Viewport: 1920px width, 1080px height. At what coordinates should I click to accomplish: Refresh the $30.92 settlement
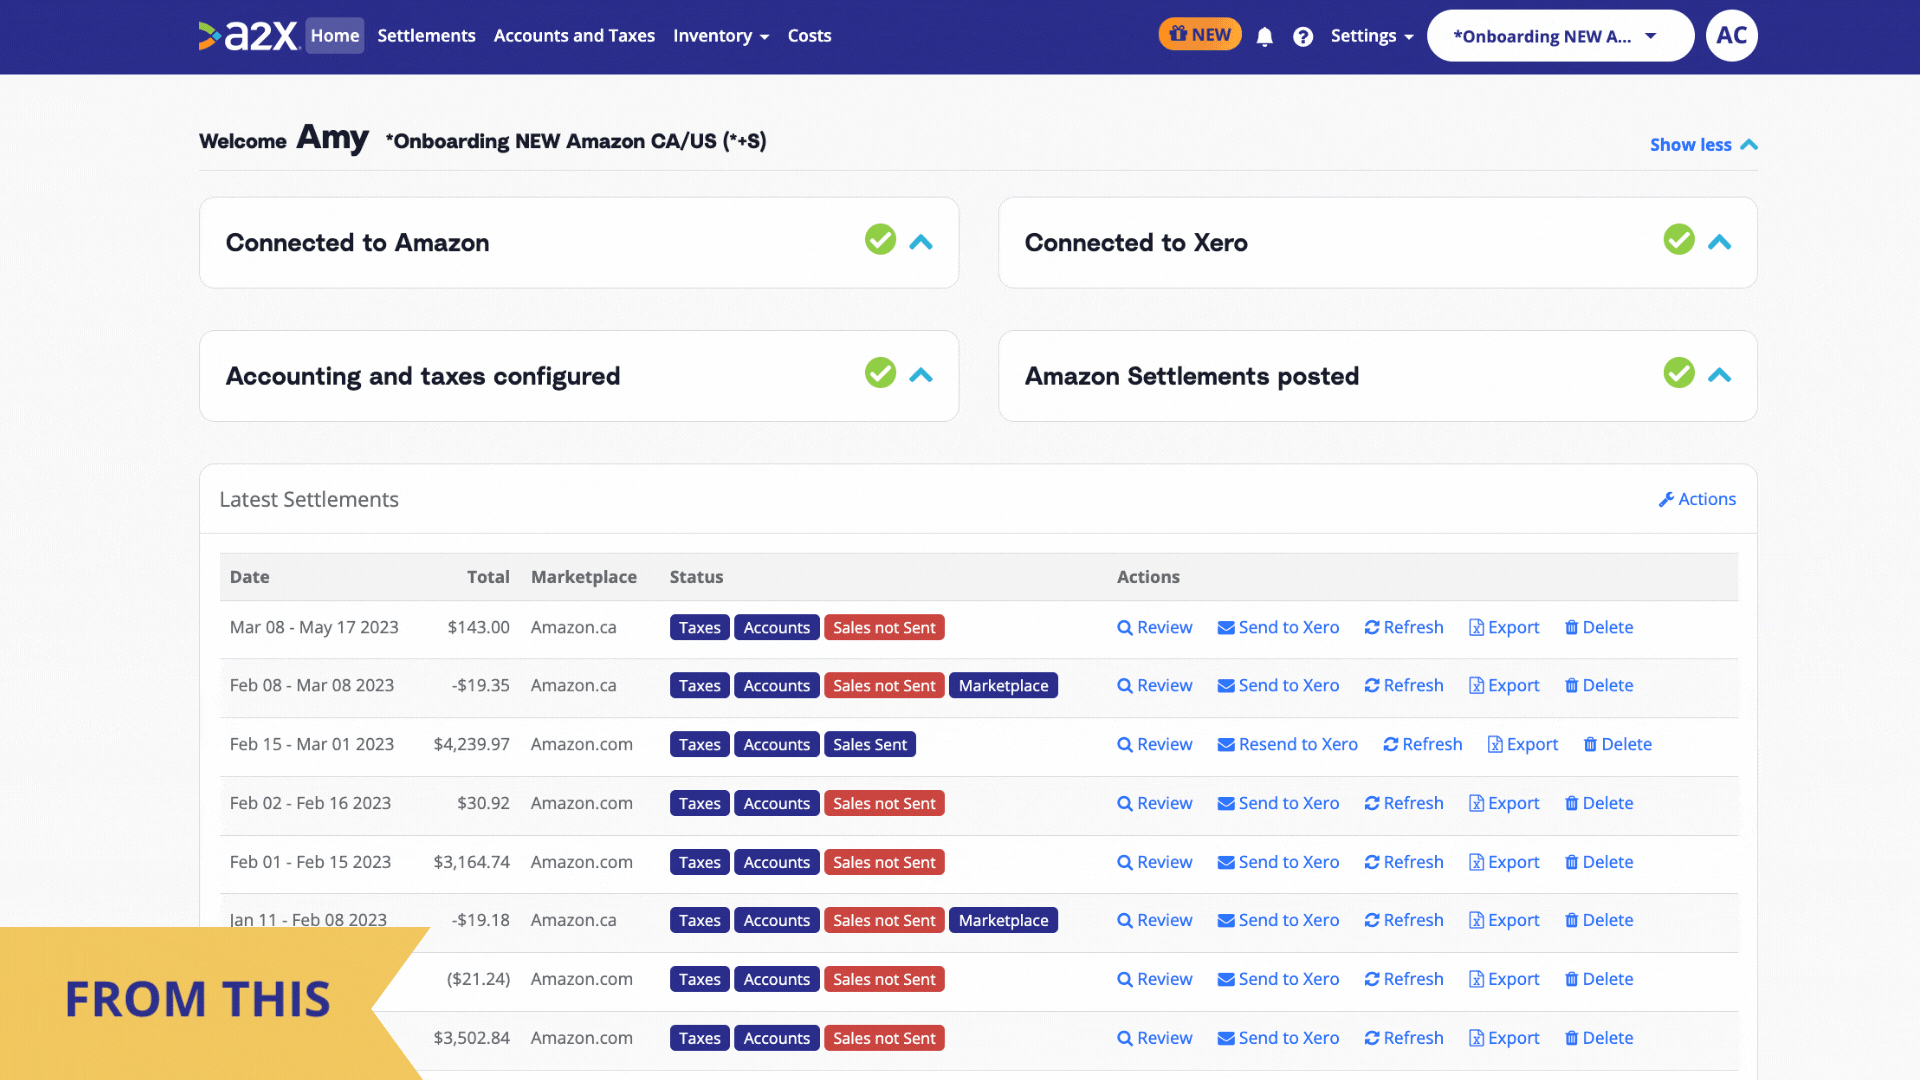pyautogui.click(x=1404, y=804)
